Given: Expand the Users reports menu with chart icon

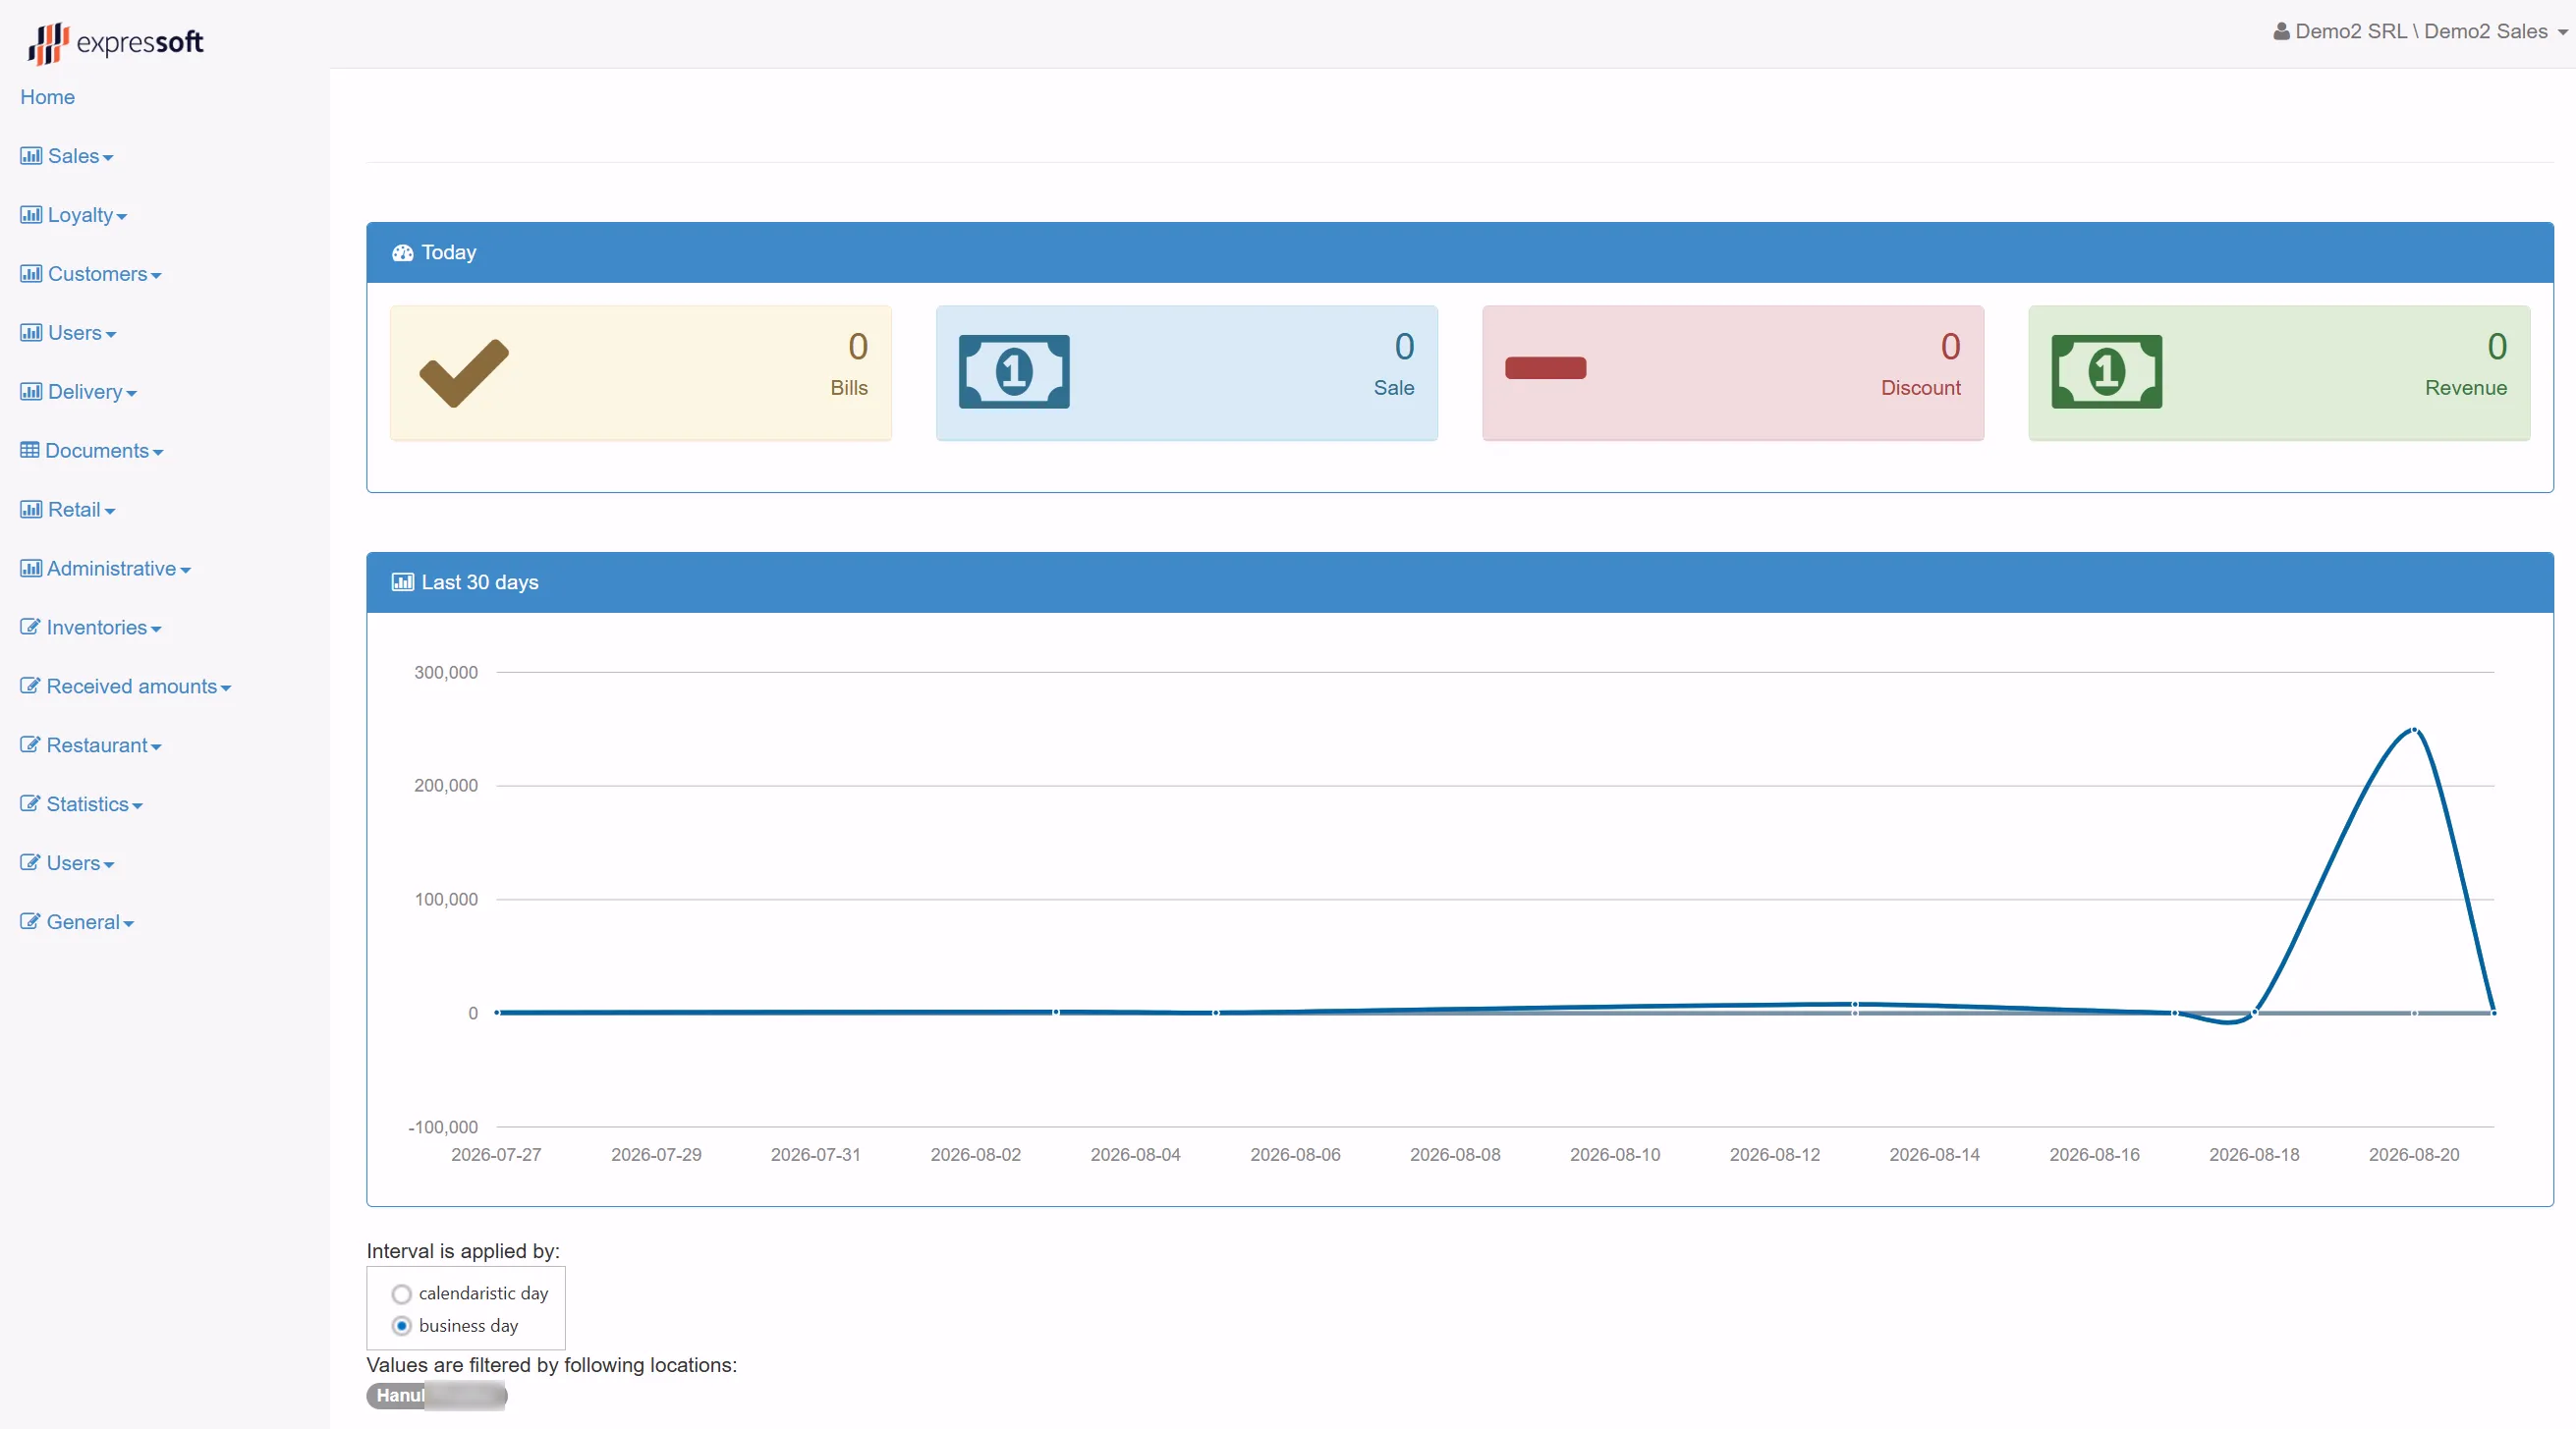Looking at the screenshot, I should (x=68, y=333).
